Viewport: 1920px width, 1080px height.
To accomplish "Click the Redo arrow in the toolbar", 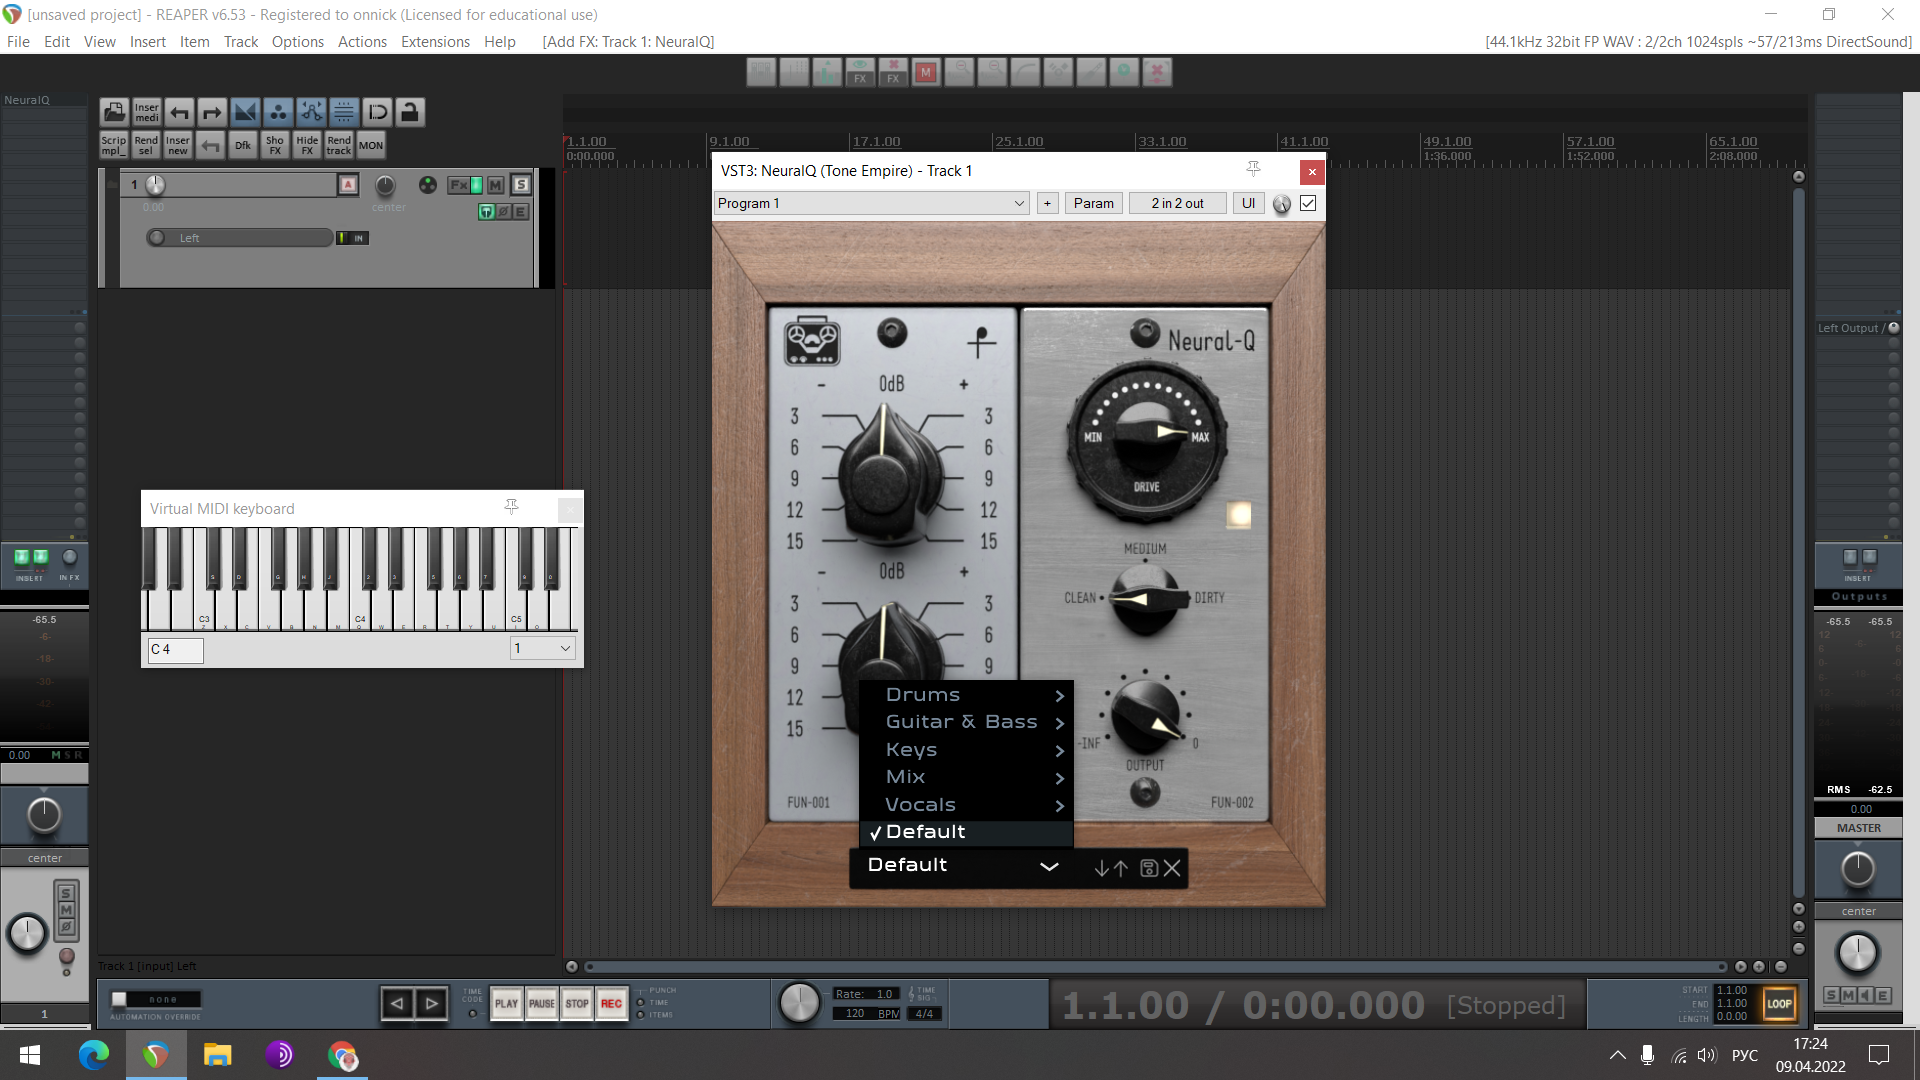I will point(212,112).
